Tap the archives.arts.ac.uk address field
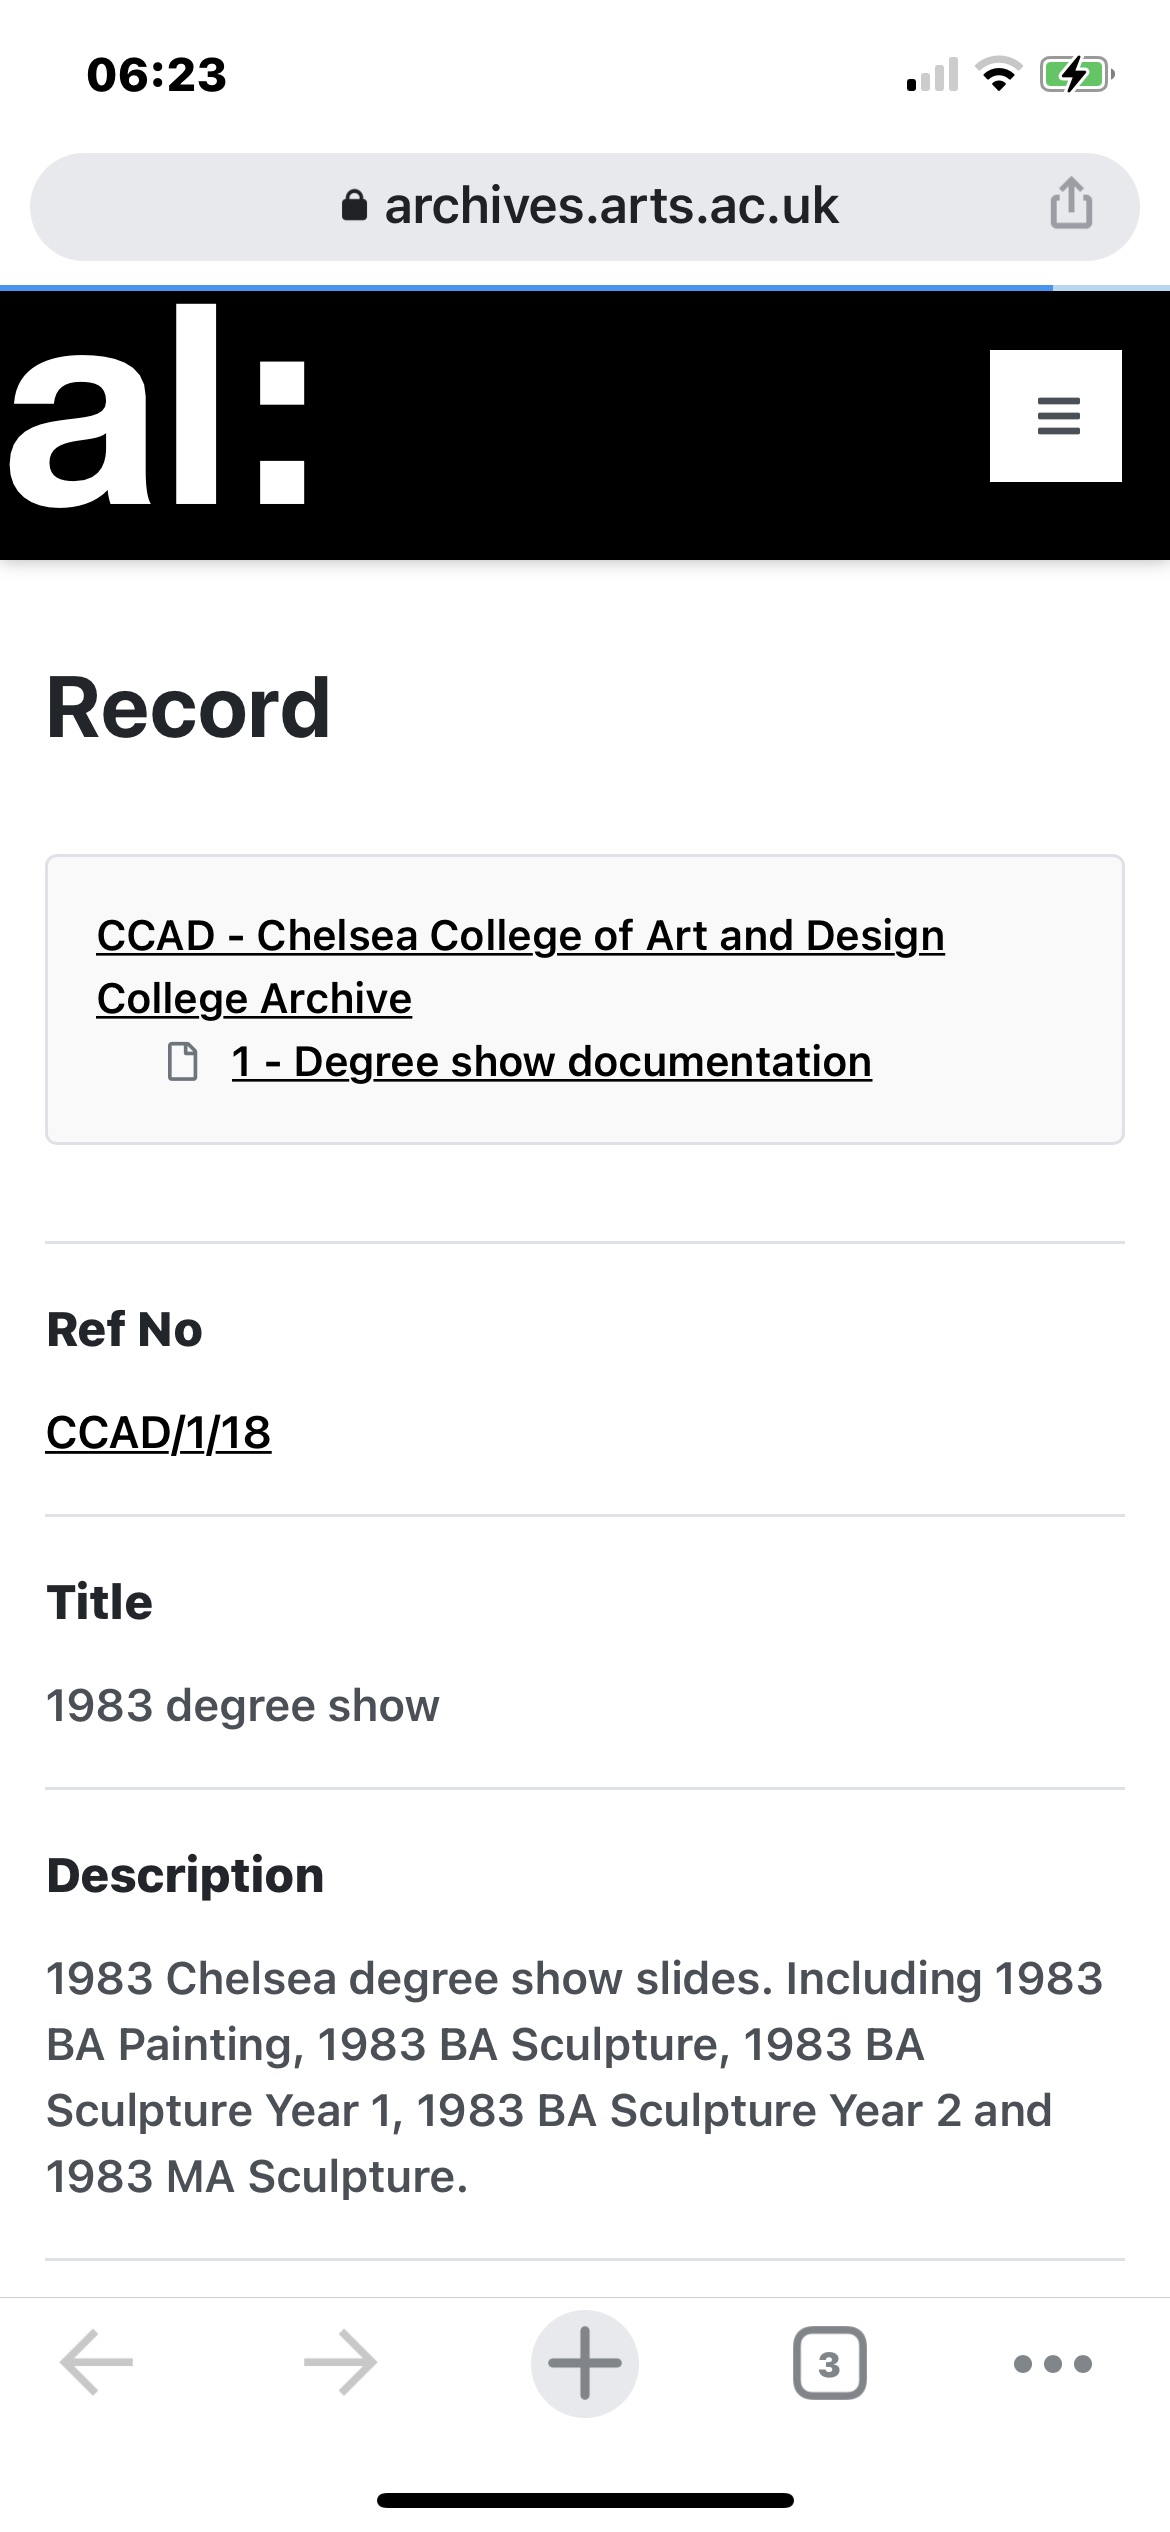Screen dimensions: 1170x2532 coord(610,206)
